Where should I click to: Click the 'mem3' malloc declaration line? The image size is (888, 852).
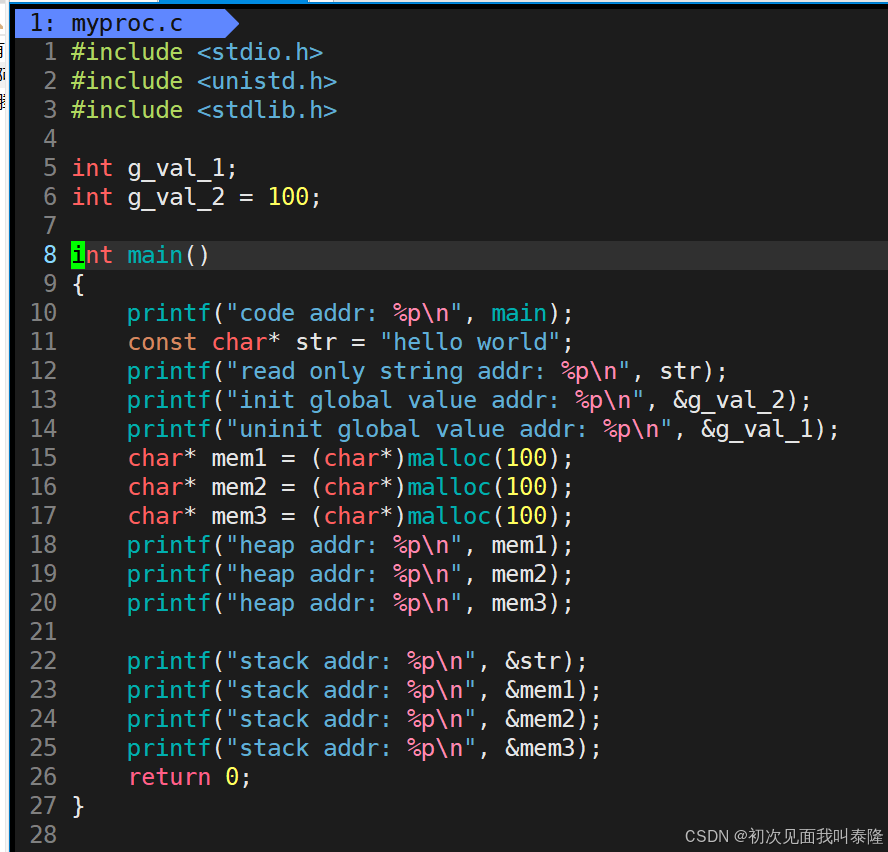(x=350, y=516)
